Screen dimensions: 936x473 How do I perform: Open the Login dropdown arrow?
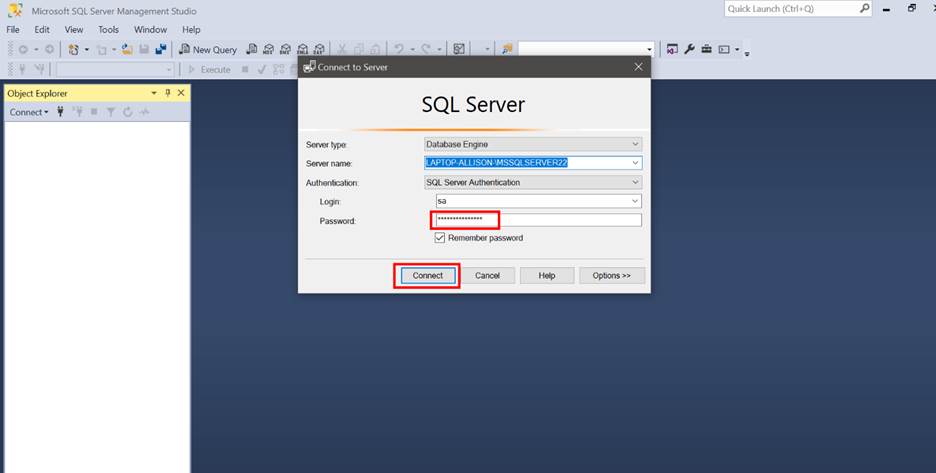(x=635, y=201)
